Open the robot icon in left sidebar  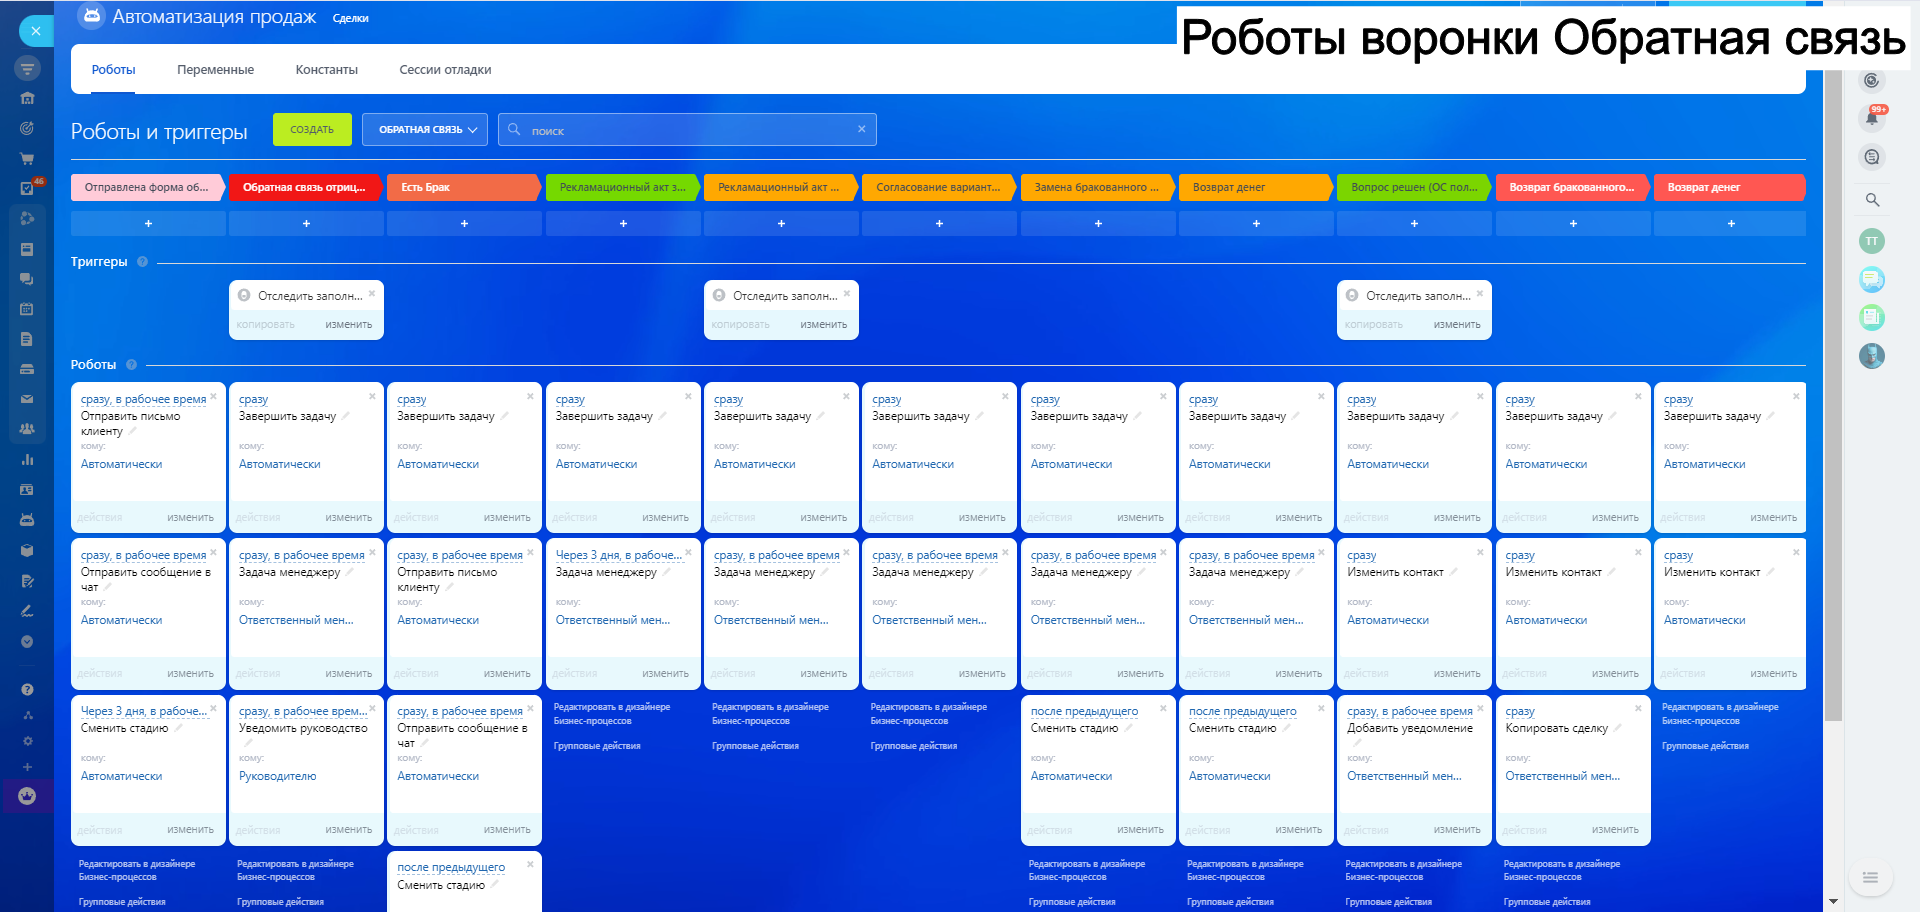pos(27,520)
